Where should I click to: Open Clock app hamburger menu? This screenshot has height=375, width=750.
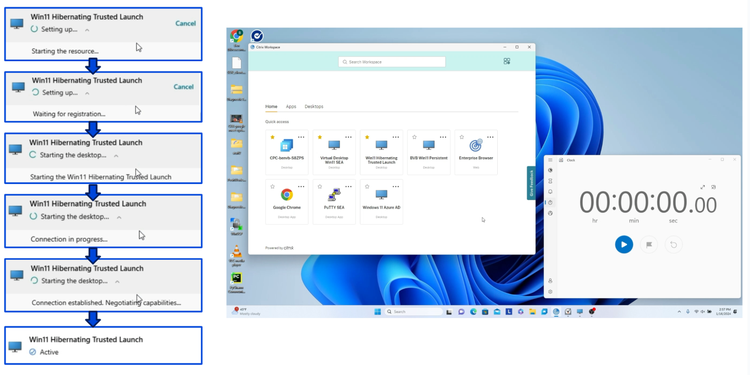(550, 160)
